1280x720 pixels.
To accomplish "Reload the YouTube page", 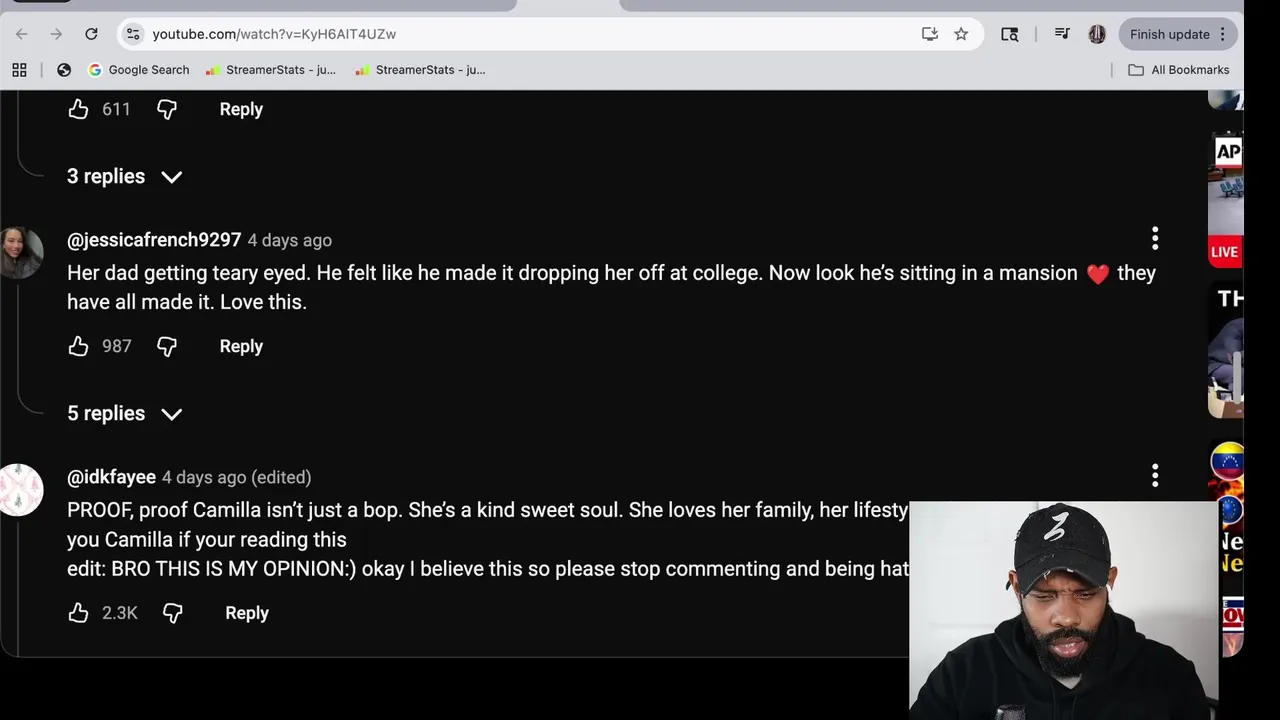I will point(91,34).
